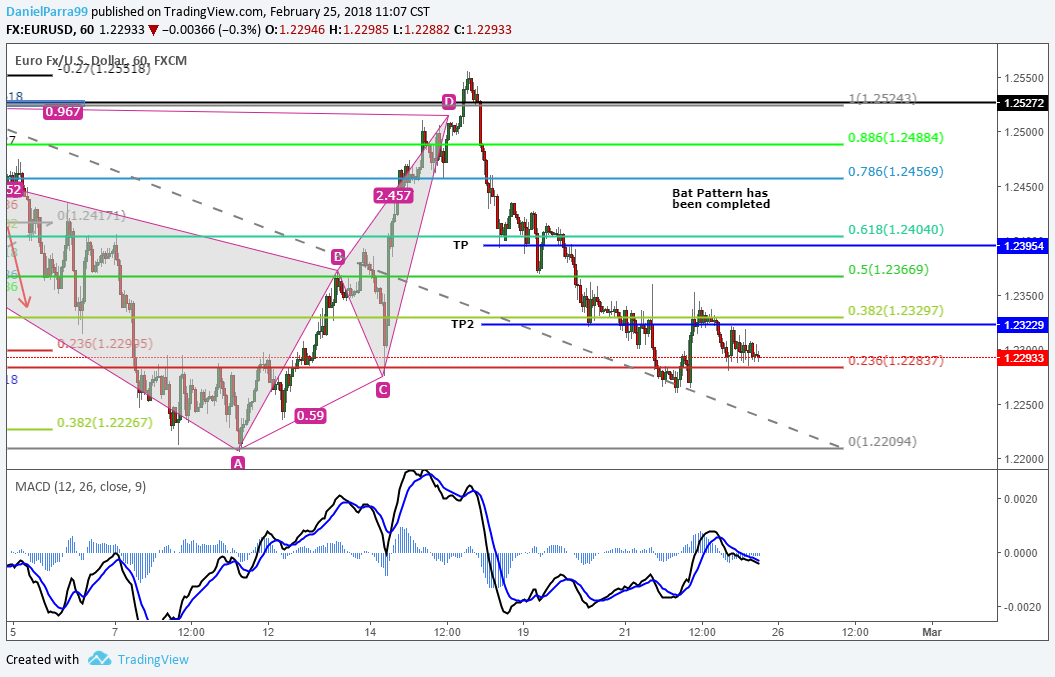Click the 0.382(1.23297) Fibonacci level label
Viewport: 1055px width, 677px height.
click(x=896, y=310)
